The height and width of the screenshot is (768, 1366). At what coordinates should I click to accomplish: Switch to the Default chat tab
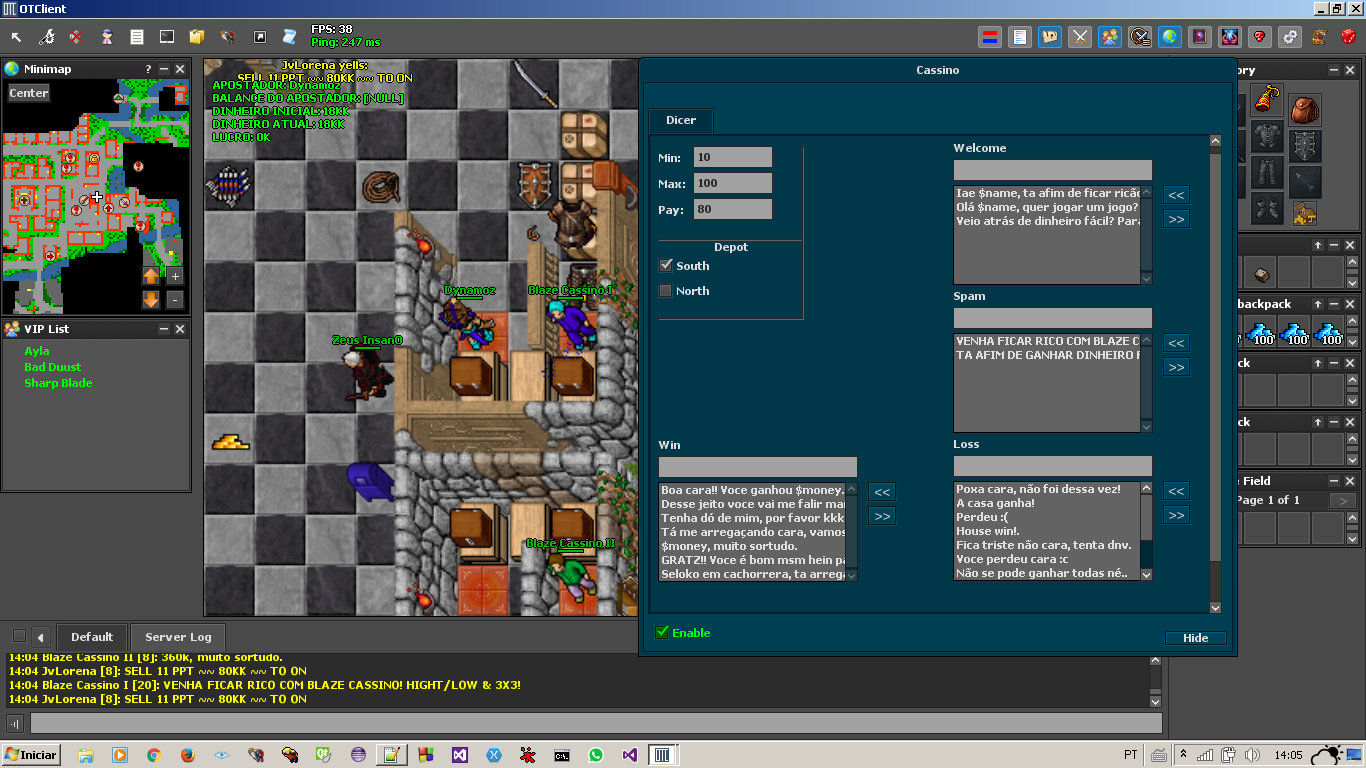[x=91, y=637]
